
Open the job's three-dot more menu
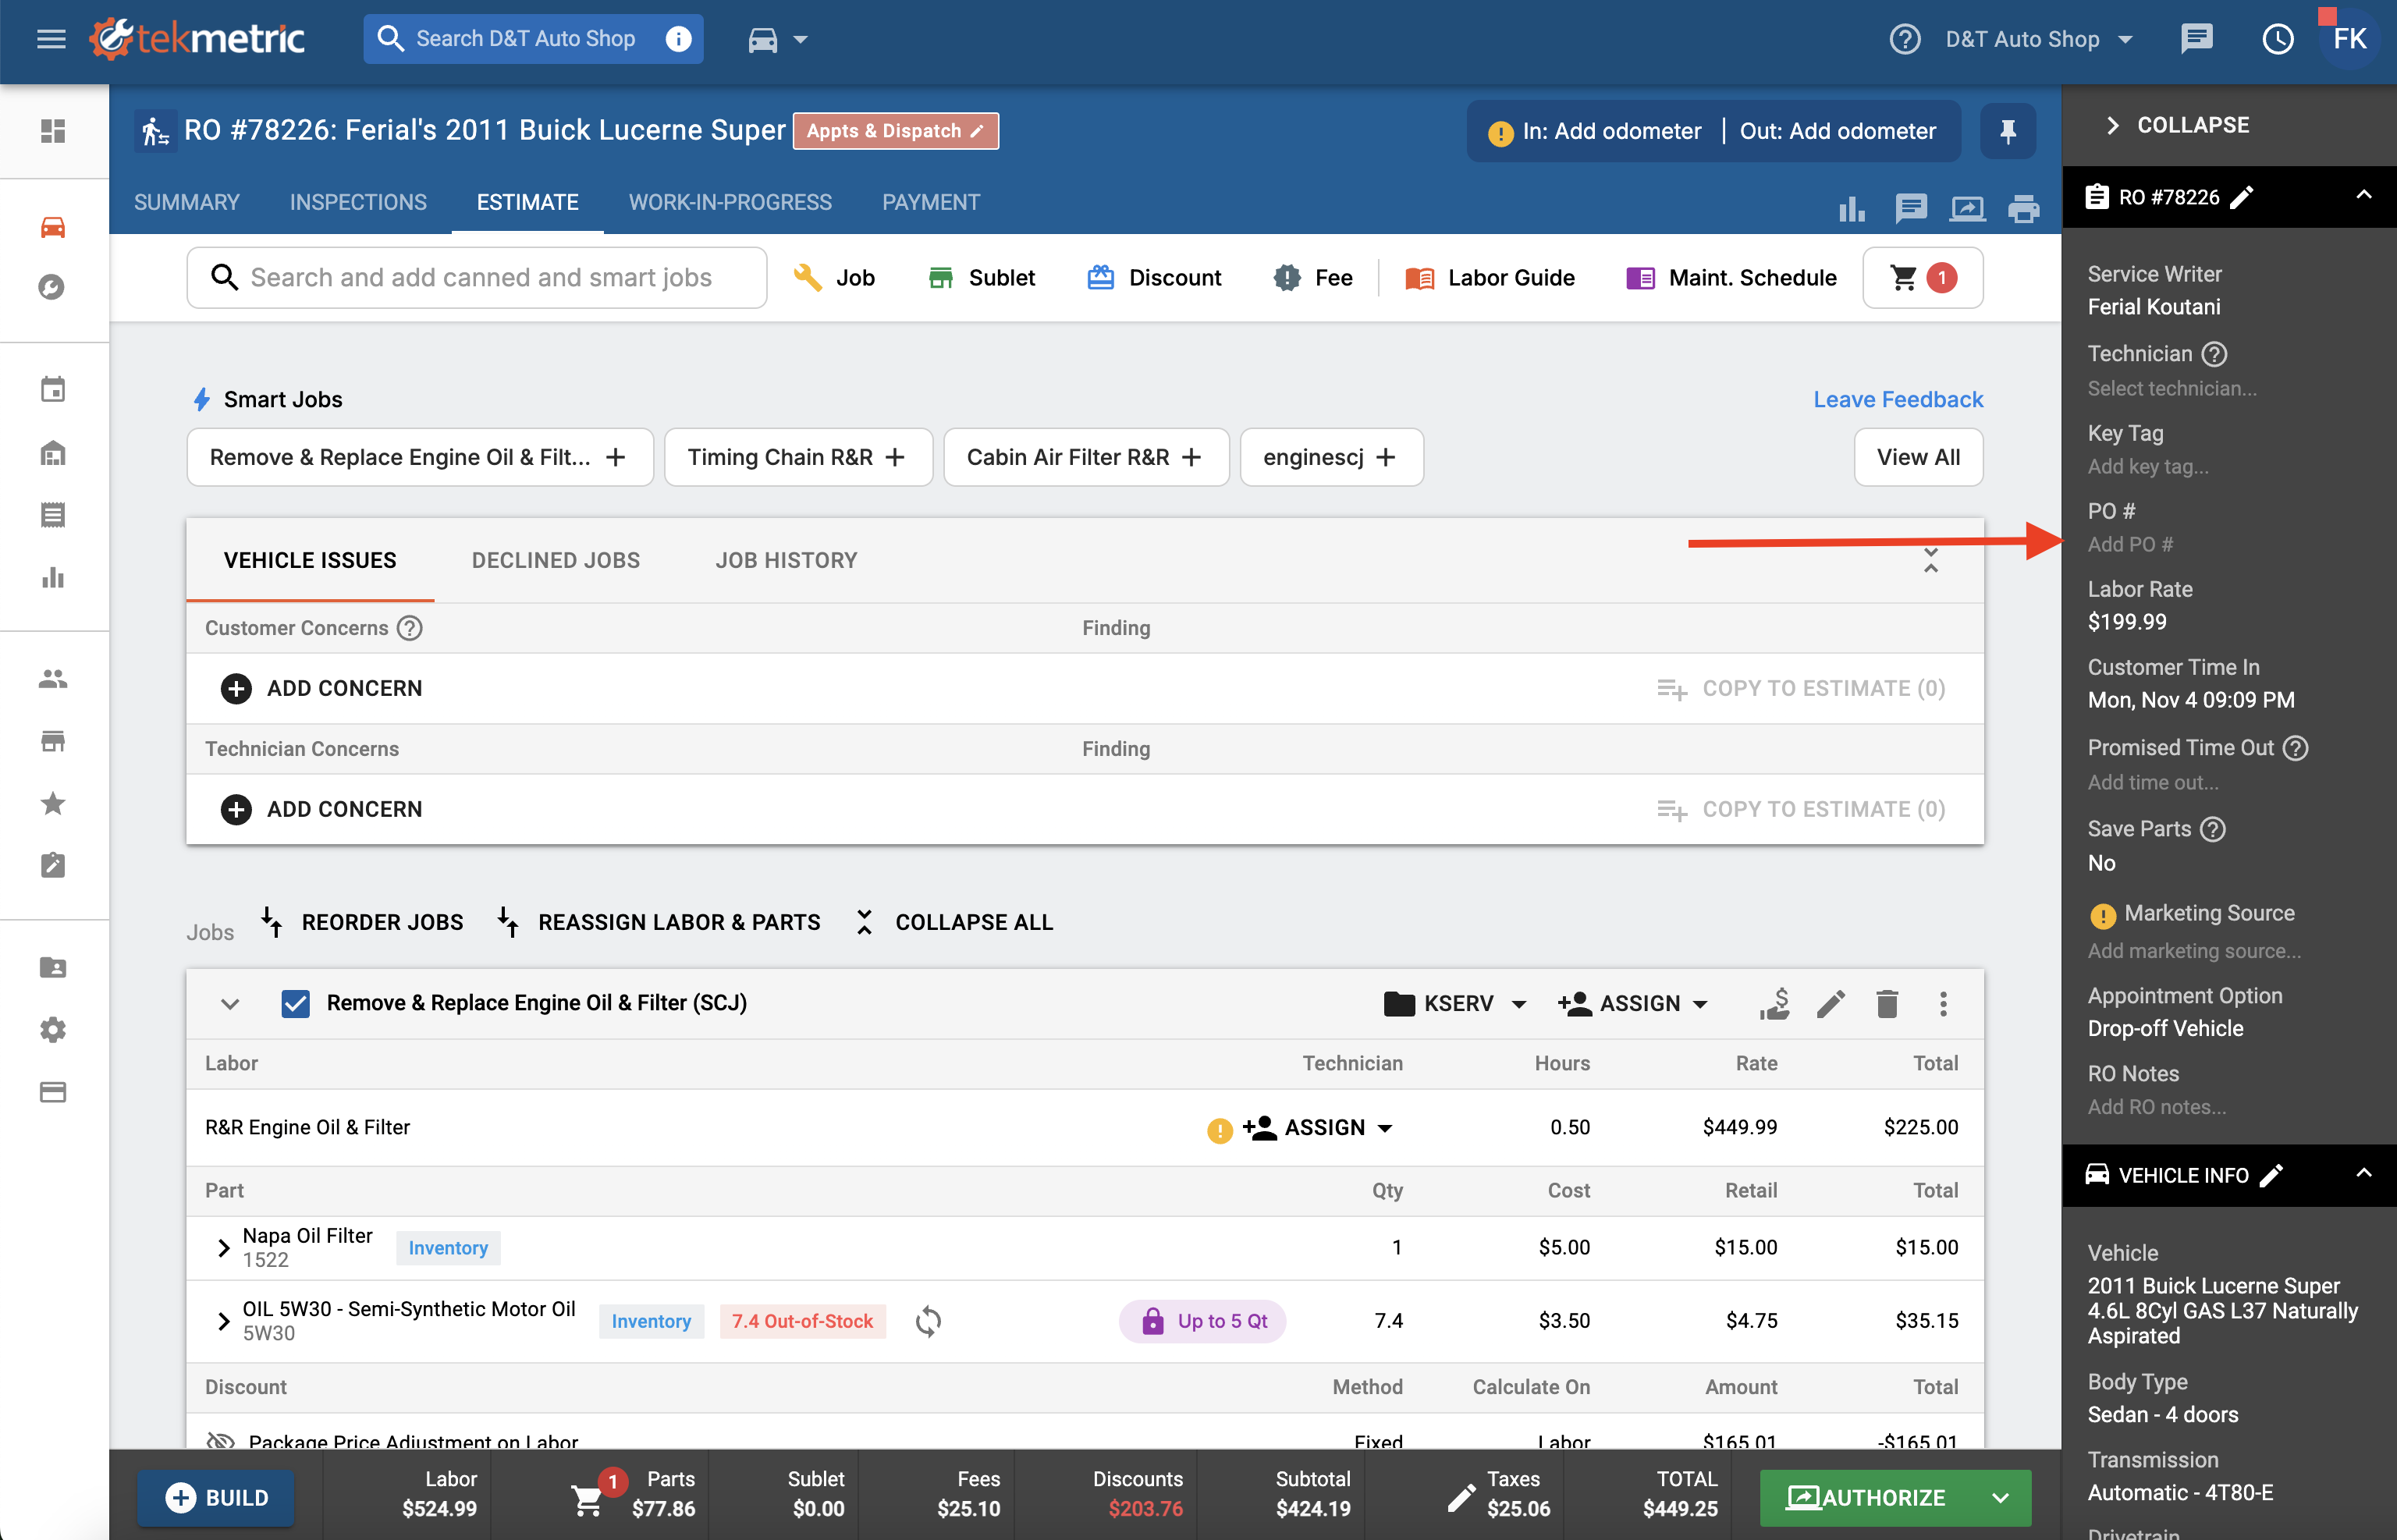click(1943, 1003)
